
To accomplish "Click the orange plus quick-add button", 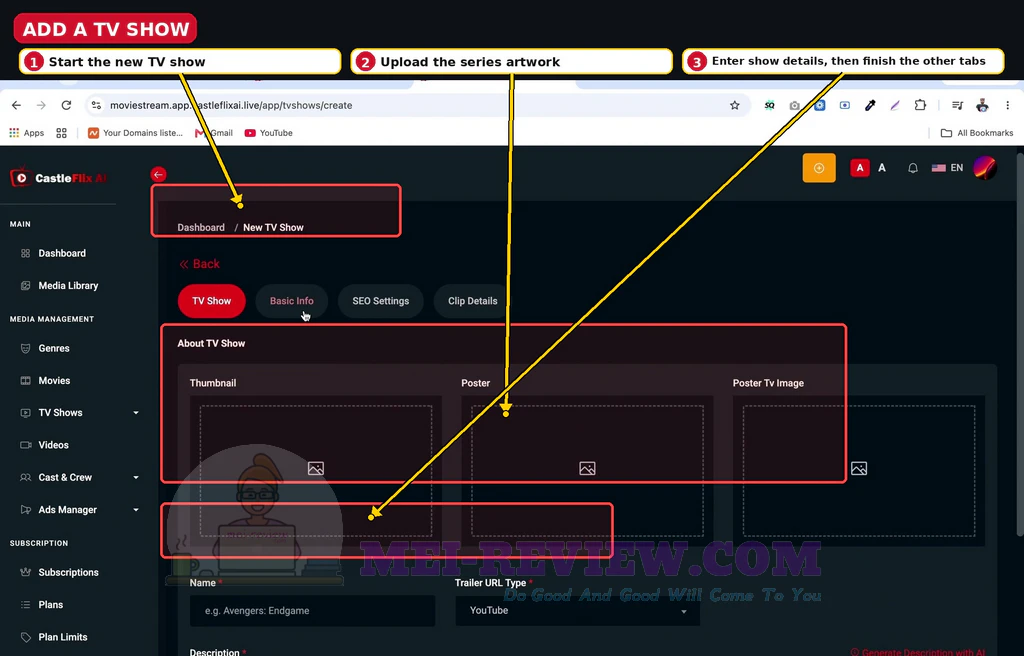I will pos(819,168).
